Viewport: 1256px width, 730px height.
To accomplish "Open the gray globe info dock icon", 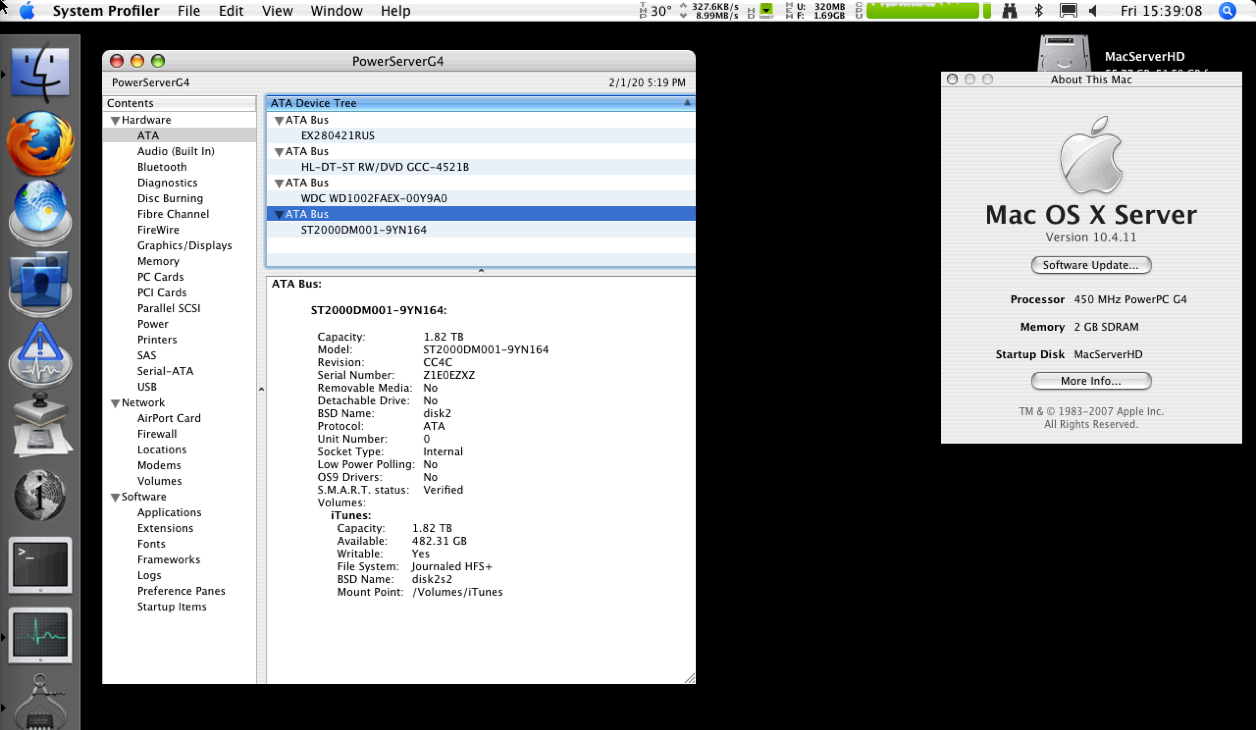I will (40, 495).
